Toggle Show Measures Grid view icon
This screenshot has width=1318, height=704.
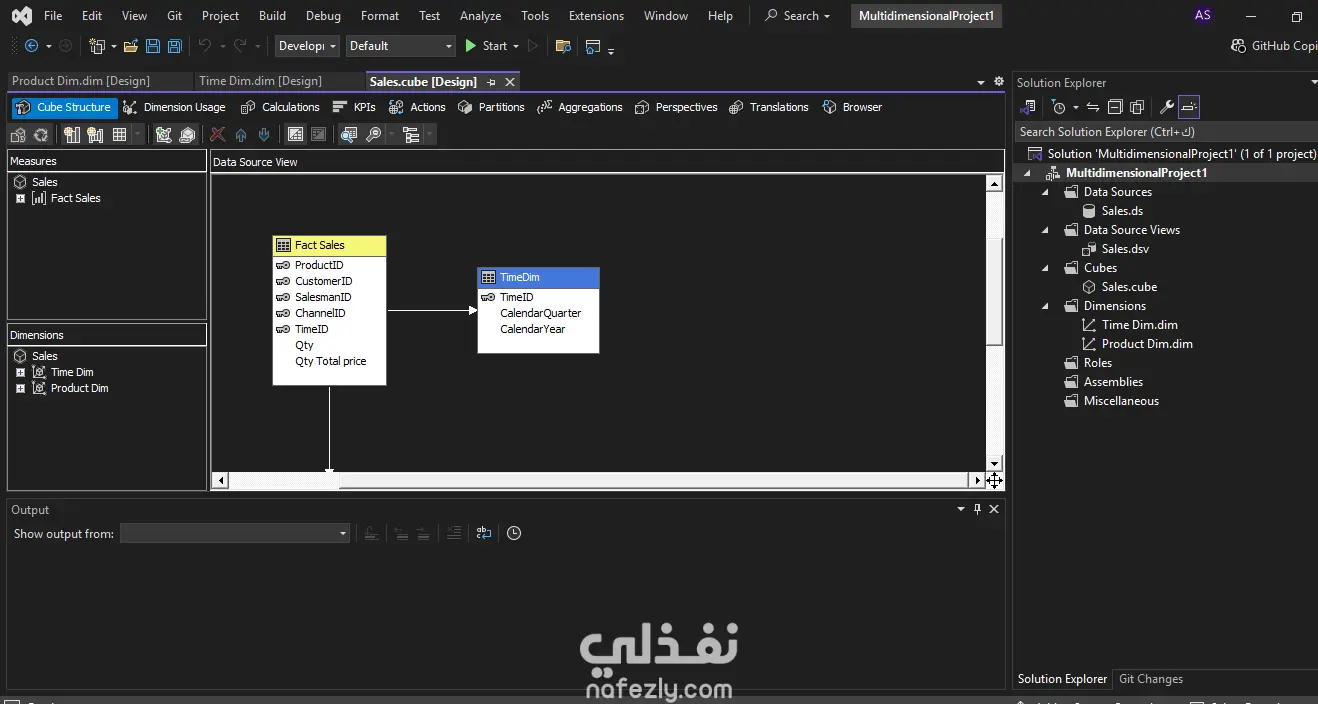pyautogui.click(x=120, y=134)
